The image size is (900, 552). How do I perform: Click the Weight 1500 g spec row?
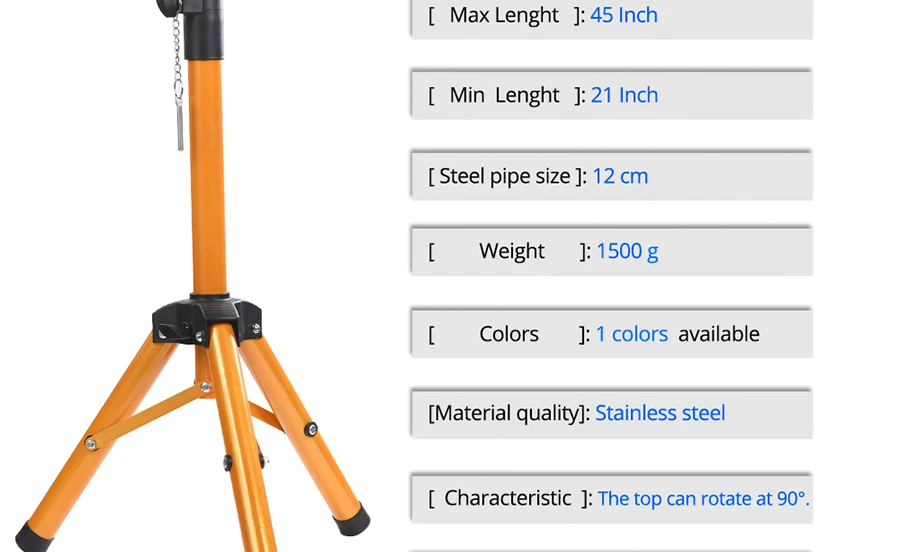click(x=612, y=251)
